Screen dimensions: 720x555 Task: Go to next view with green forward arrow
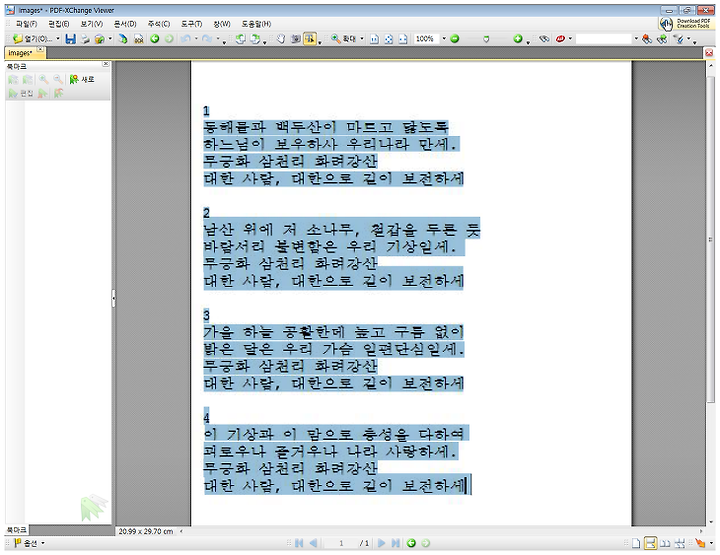tap(169, 39)
